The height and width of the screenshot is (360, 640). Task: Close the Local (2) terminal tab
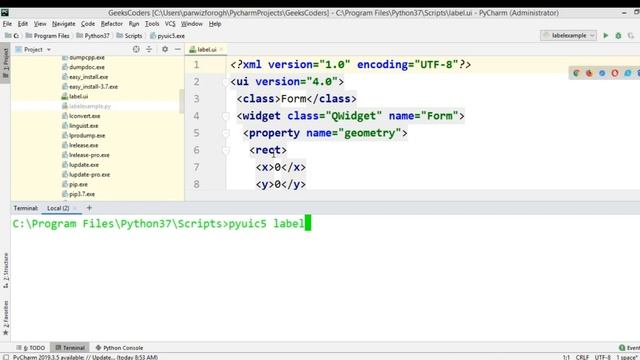click(x=75, y=208)
